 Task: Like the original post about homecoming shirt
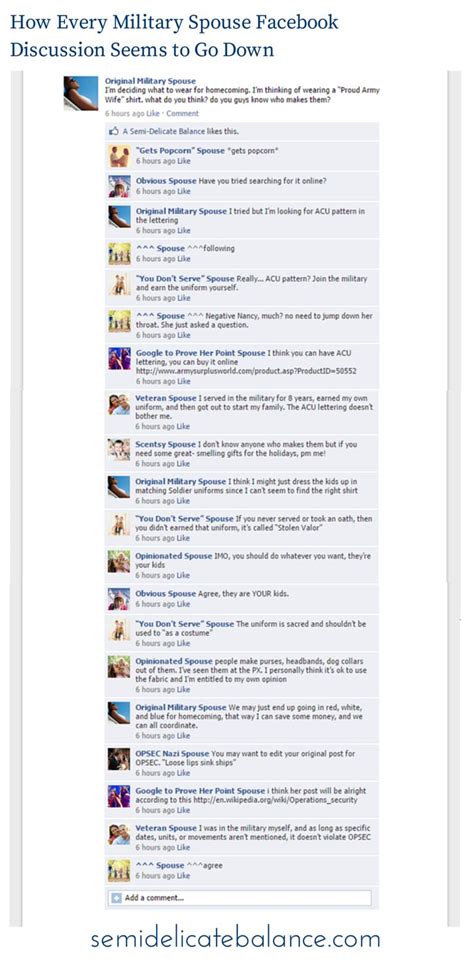tap(153, 113)
